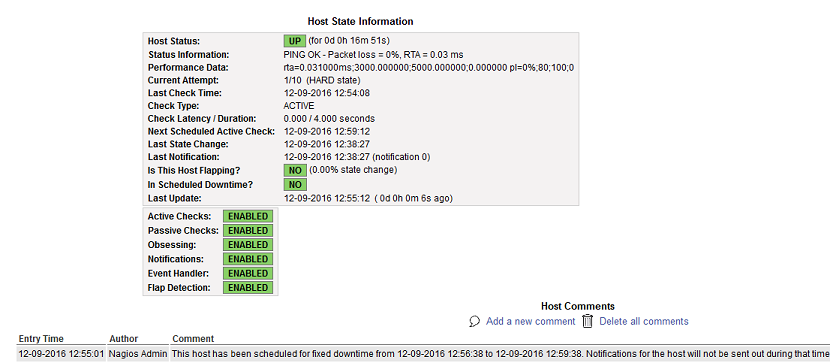Click the PING OK status information text
The height and width of the screenshot is (363, 830).
[374, 55]
